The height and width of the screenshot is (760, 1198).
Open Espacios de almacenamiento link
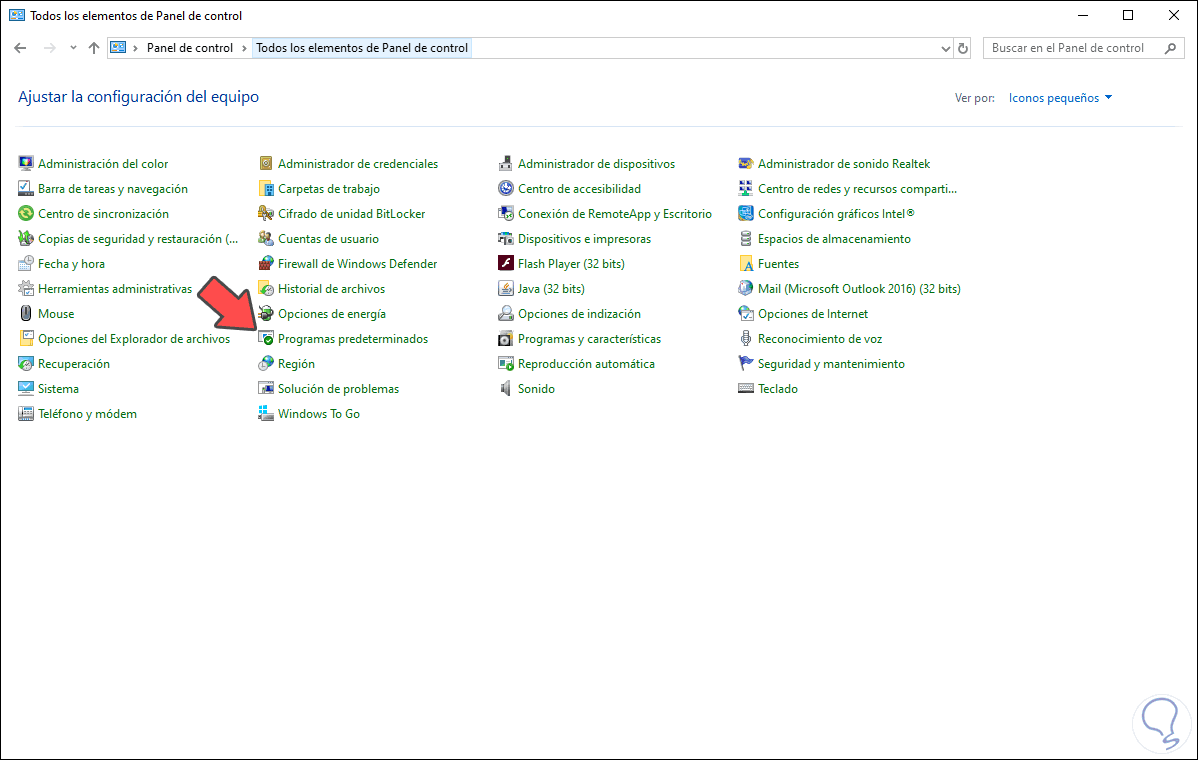click(x=834, y=239)
